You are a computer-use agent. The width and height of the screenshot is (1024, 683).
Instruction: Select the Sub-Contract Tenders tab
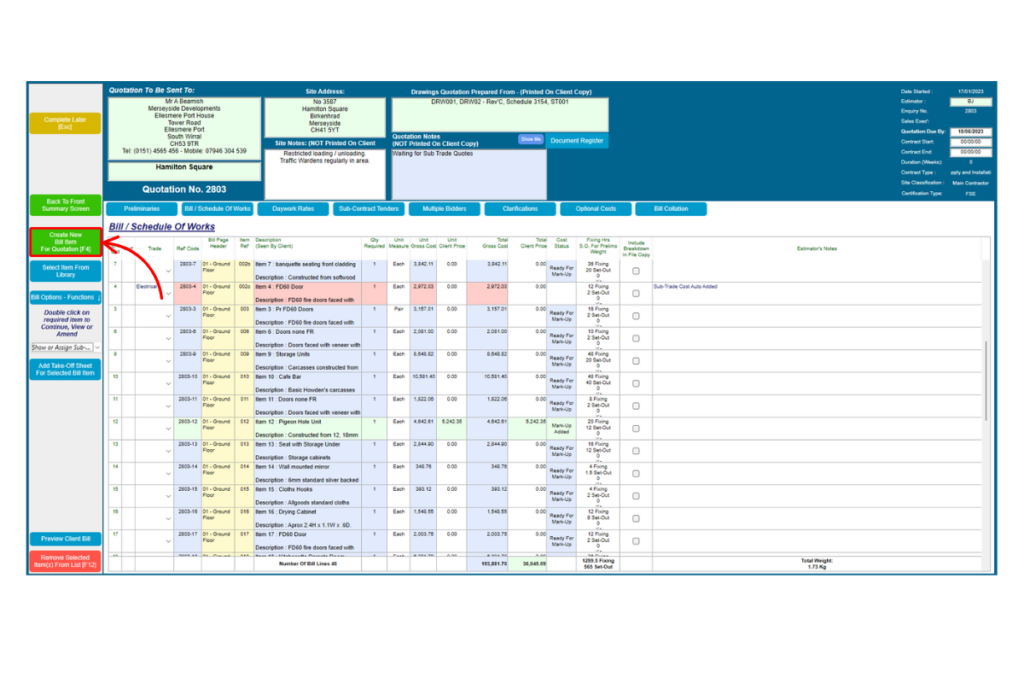[x=368, y=209]
